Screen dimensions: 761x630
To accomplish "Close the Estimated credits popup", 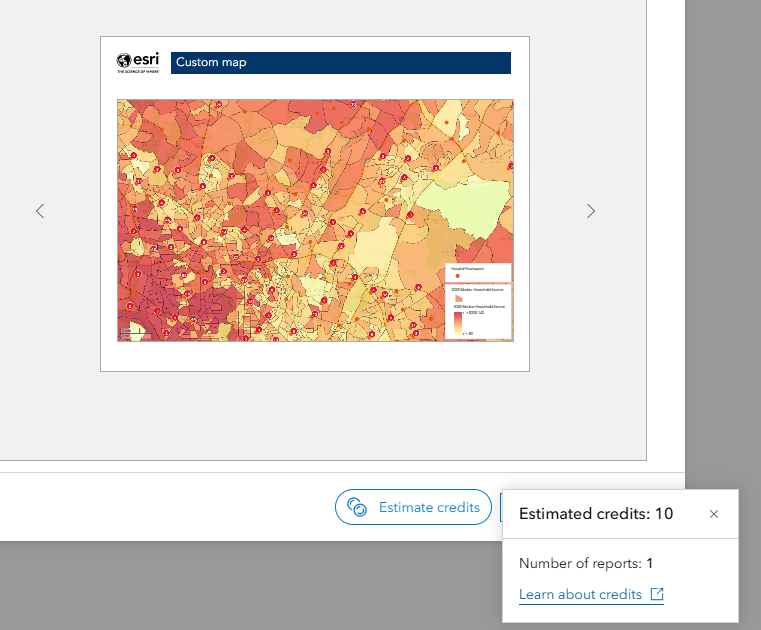I will pos(713,514).
